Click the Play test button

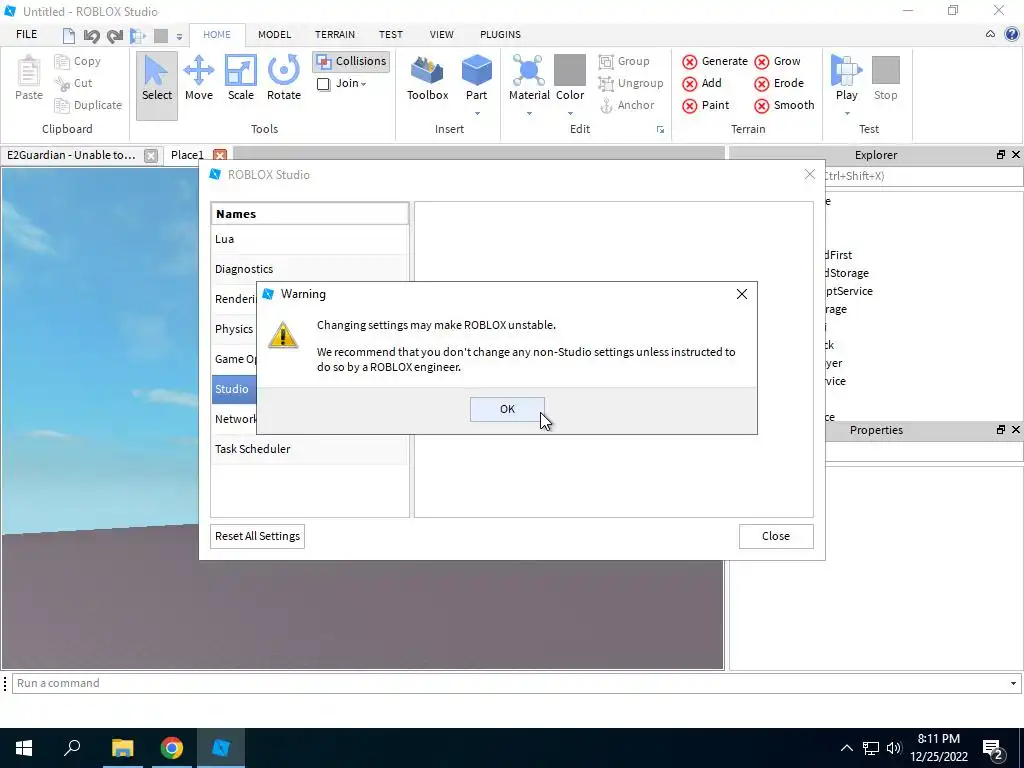(x=846, y=78)
